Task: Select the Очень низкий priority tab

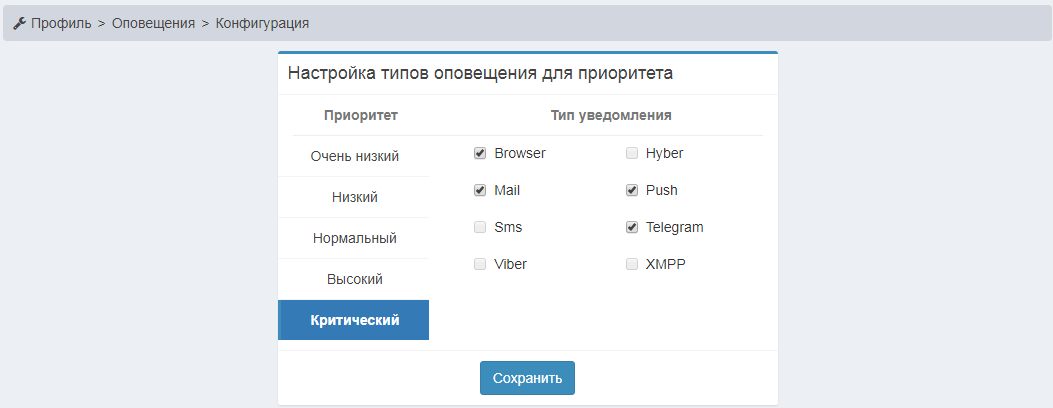Action: coord(354,156)
